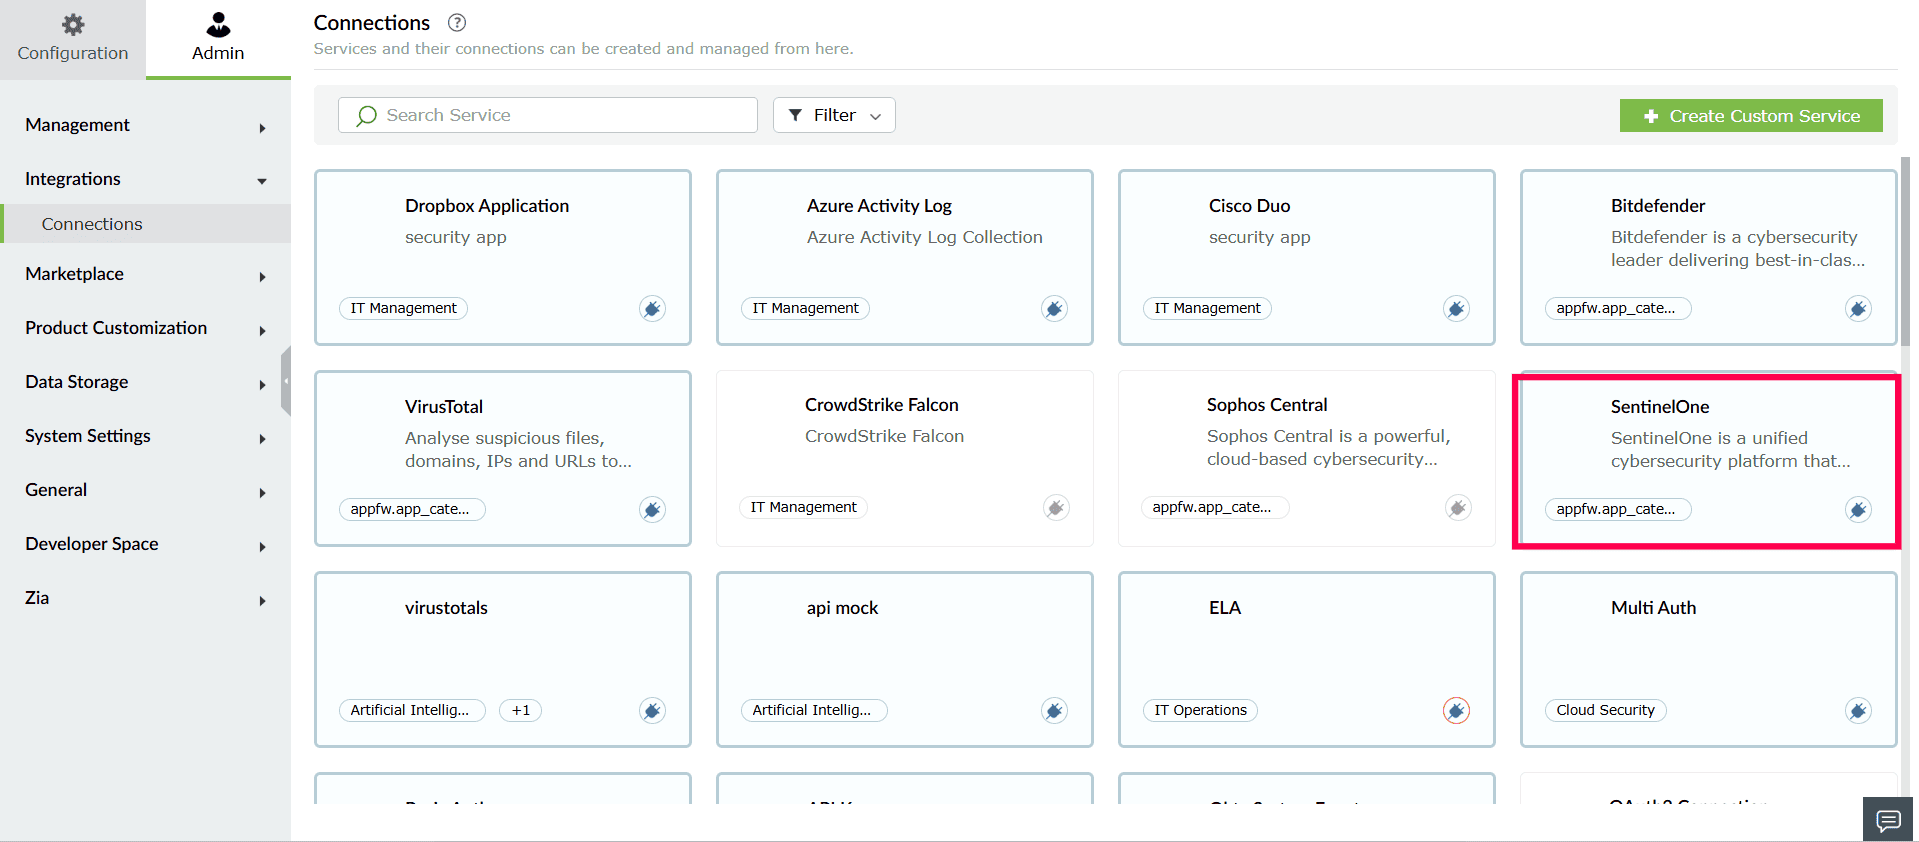Open the Bitdefender card title

(x=1658, y=206)
